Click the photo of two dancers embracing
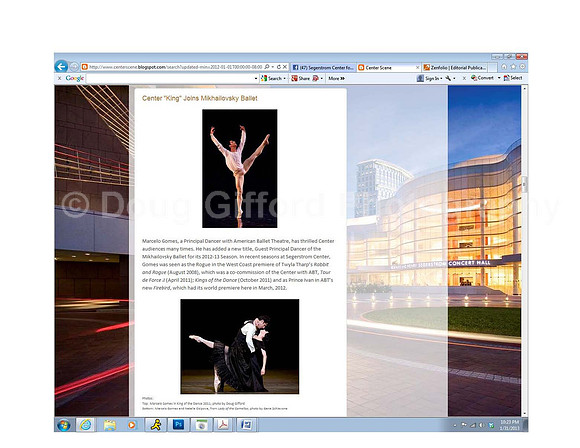Screen dimensions: 580x448 (x=240, y=346)
